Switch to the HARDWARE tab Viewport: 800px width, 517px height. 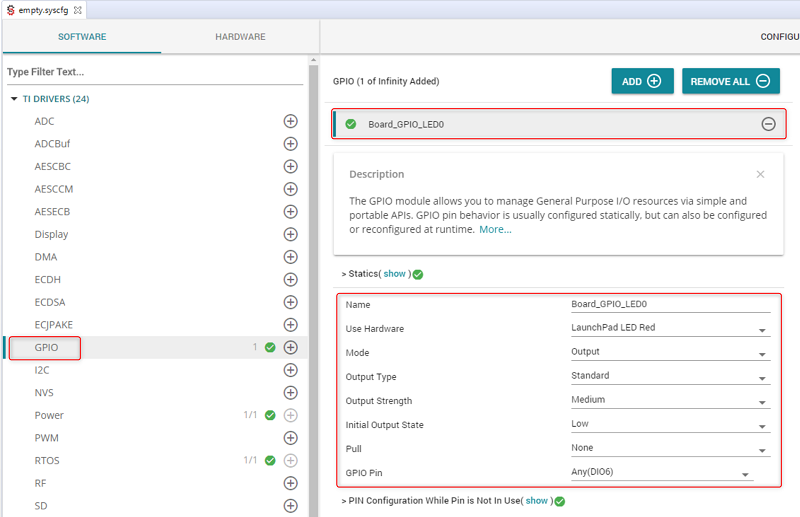[240, 37]
